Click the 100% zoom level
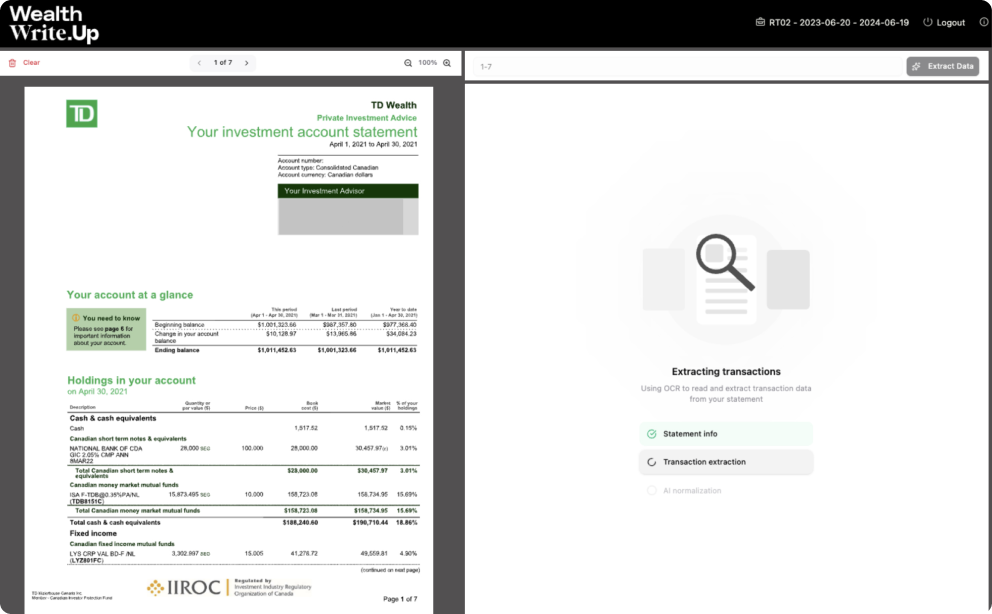The image size is (992, 614). [428, 63]
